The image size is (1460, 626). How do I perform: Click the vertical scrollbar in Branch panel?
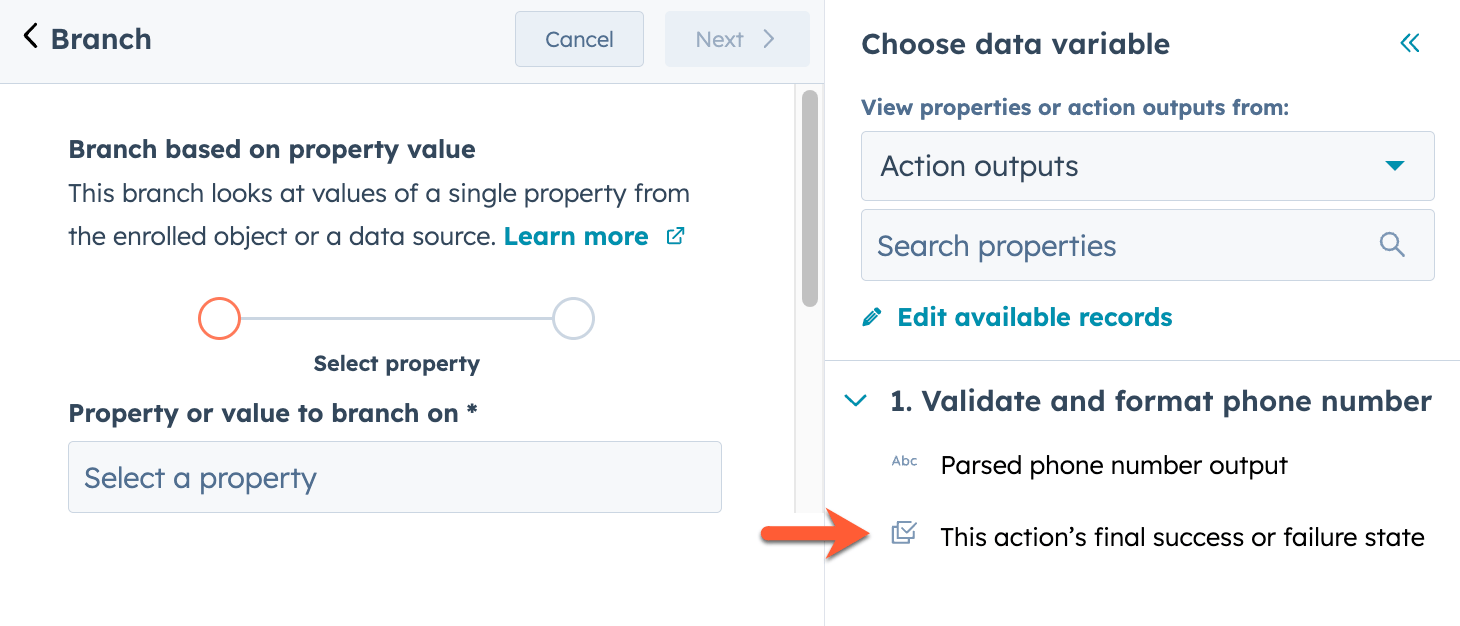(x=810, y=198)
